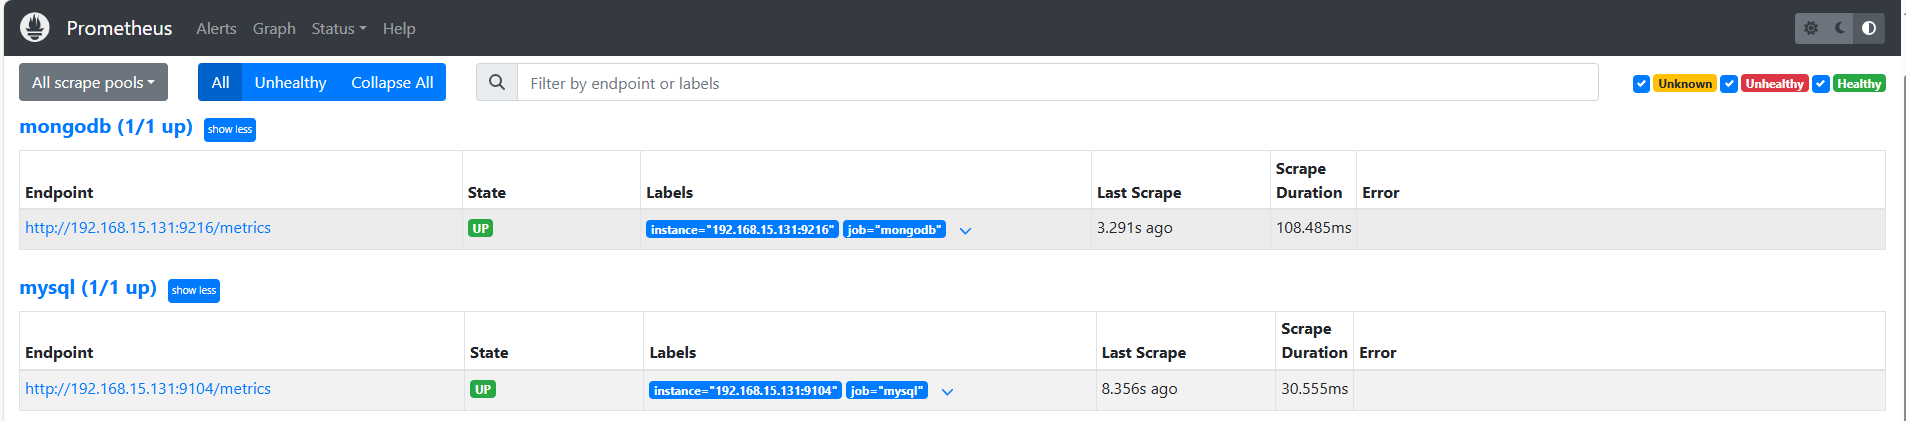Collapse mysql pool with show less

194,291
